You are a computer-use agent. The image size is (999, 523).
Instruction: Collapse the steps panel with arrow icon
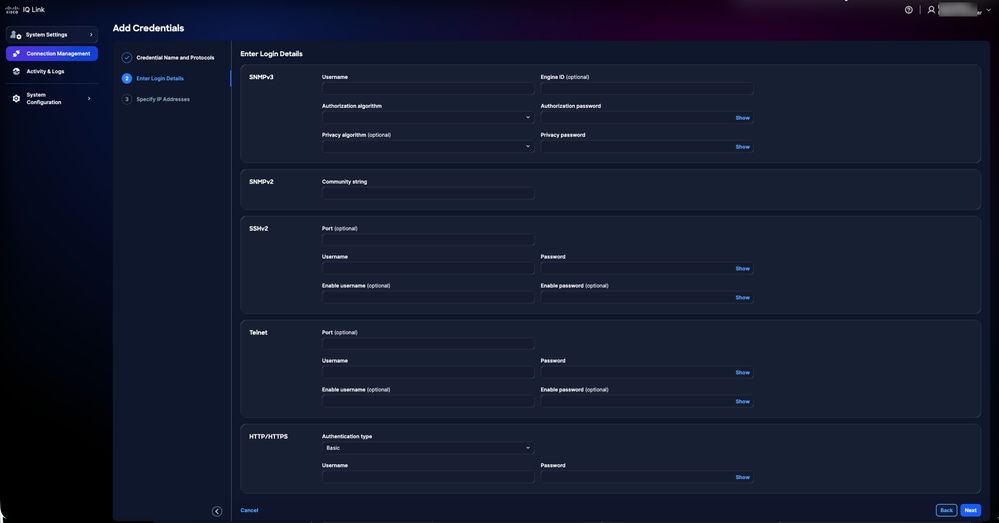[x=217, y=511]
